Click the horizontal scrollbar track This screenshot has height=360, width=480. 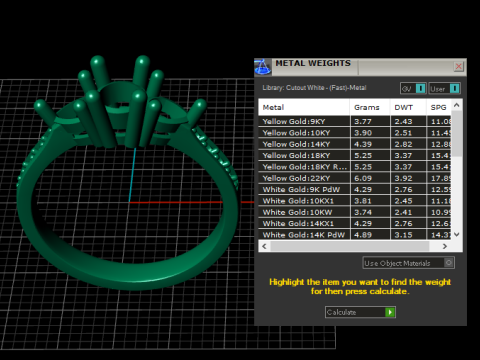pos(349,246)
